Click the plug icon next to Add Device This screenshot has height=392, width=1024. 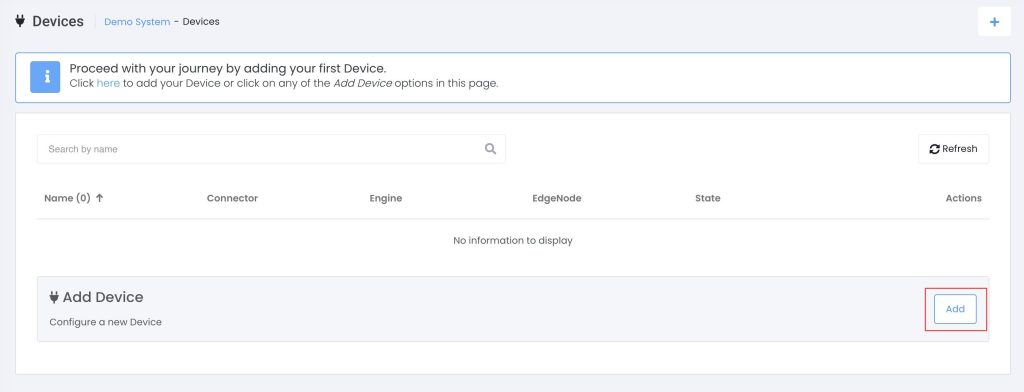pyautogui.click(x=54, y=297)
